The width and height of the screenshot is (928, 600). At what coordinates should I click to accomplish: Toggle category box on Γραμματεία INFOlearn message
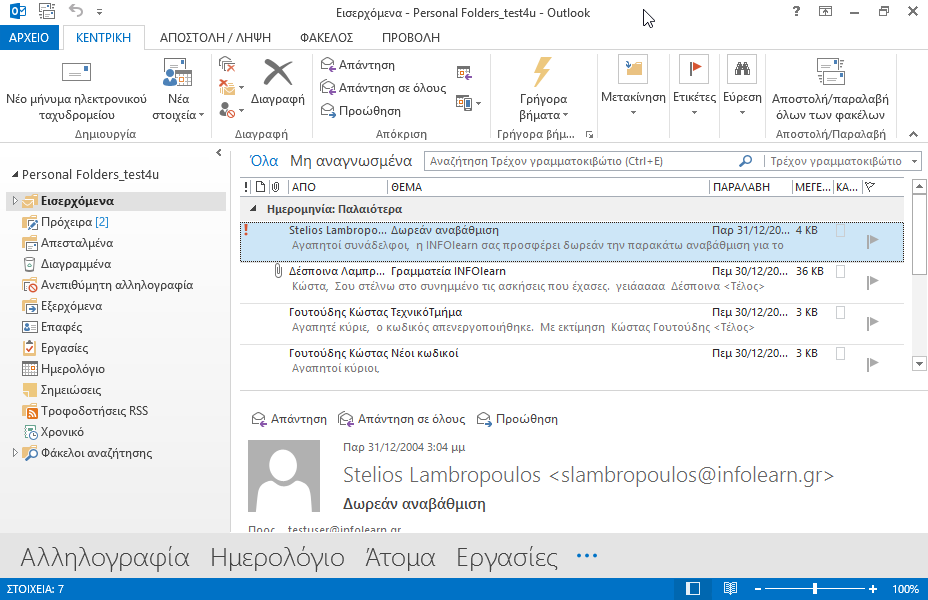click(x=840, y=272)
